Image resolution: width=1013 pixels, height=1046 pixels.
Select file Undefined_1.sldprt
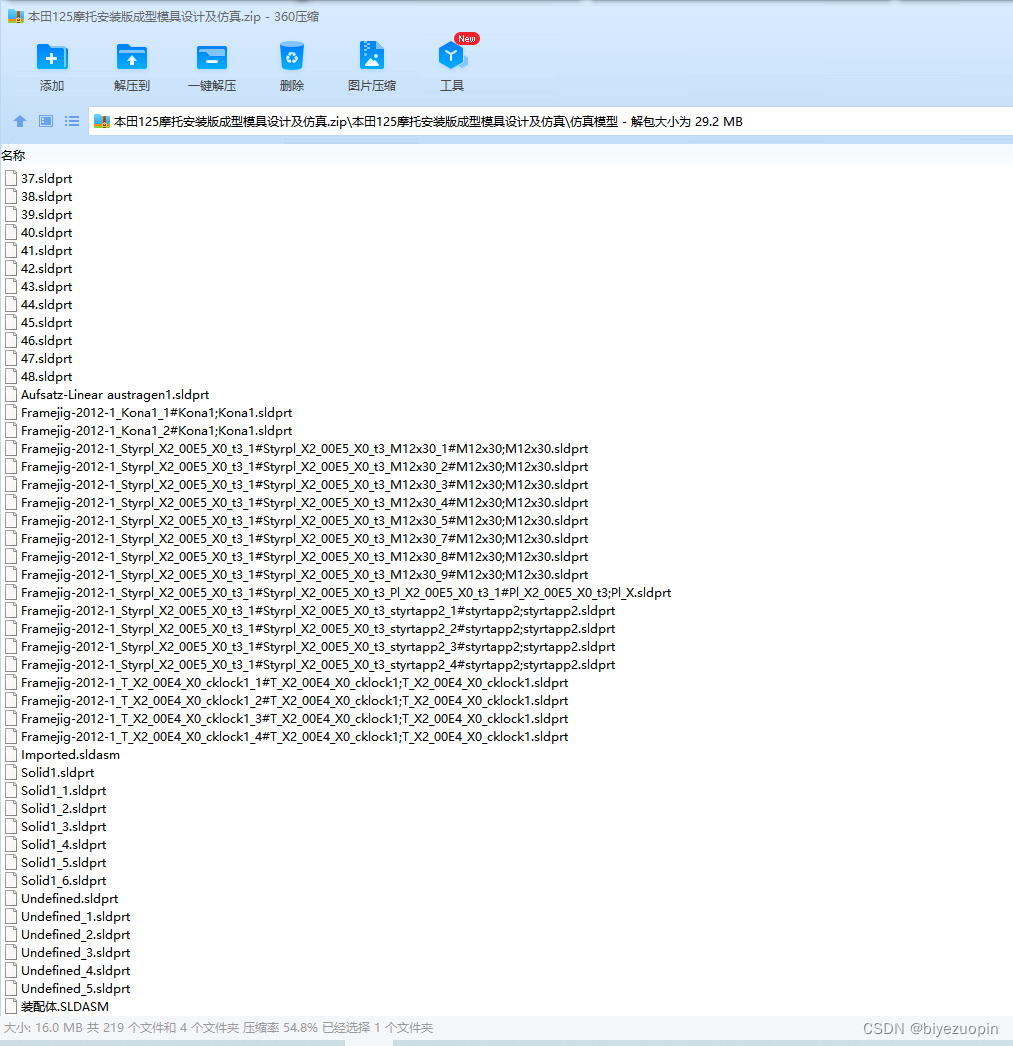click(x=75, y=917)
